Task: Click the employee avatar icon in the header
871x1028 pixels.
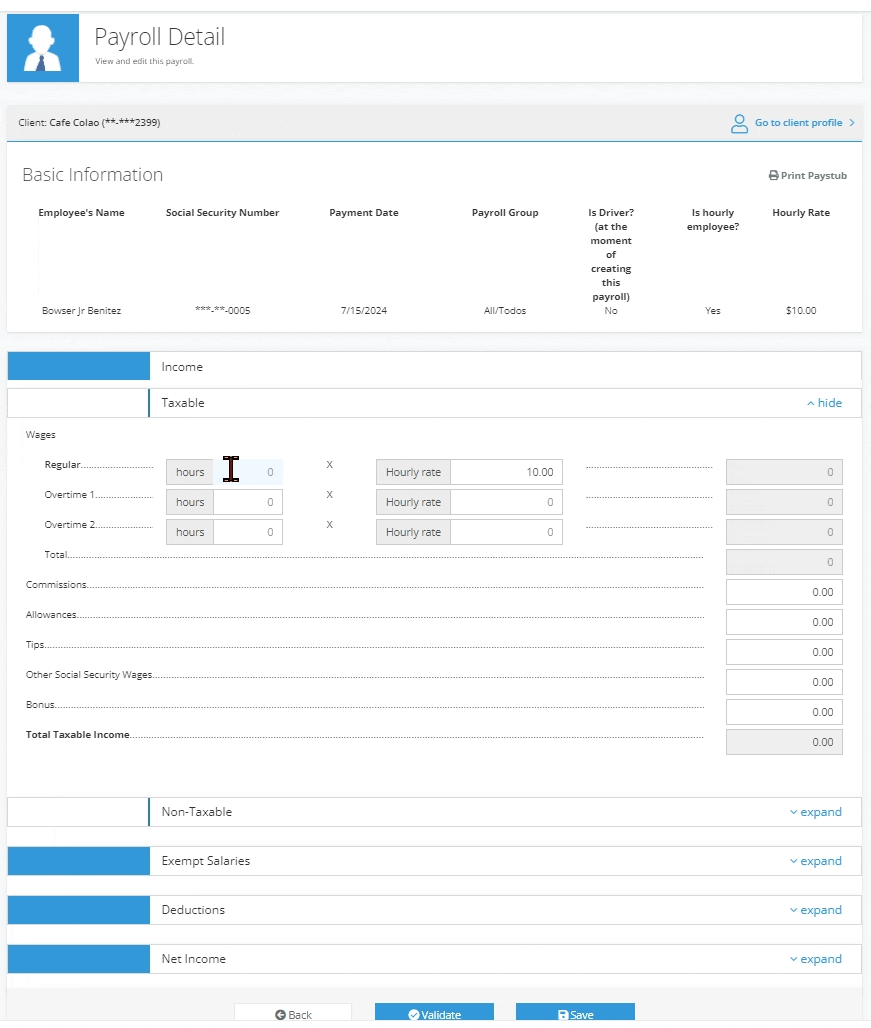Action: 43,48
